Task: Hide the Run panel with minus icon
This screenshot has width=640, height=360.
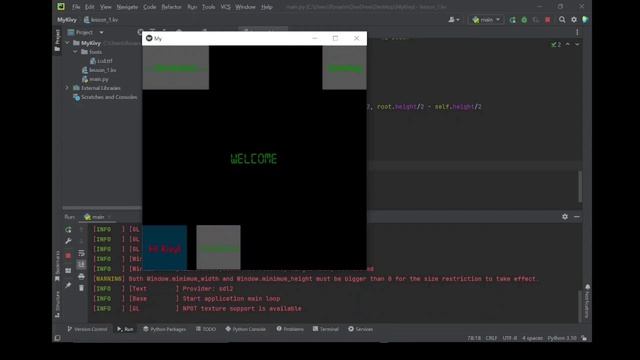Action: [x=577, y=217]
